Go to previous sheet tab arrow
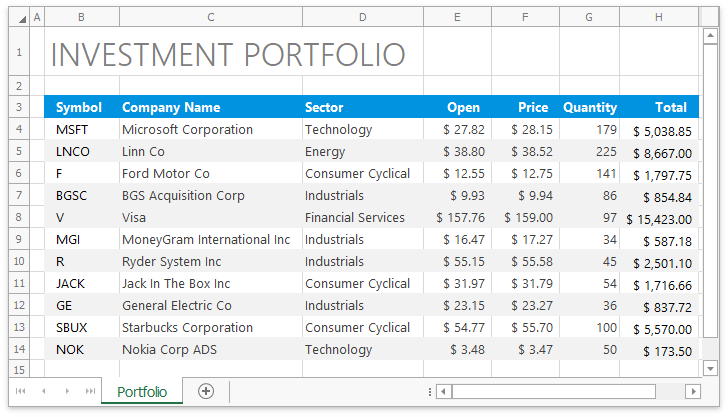The height and width of the screenshot is (417, 728). click(x=44, y=391)
